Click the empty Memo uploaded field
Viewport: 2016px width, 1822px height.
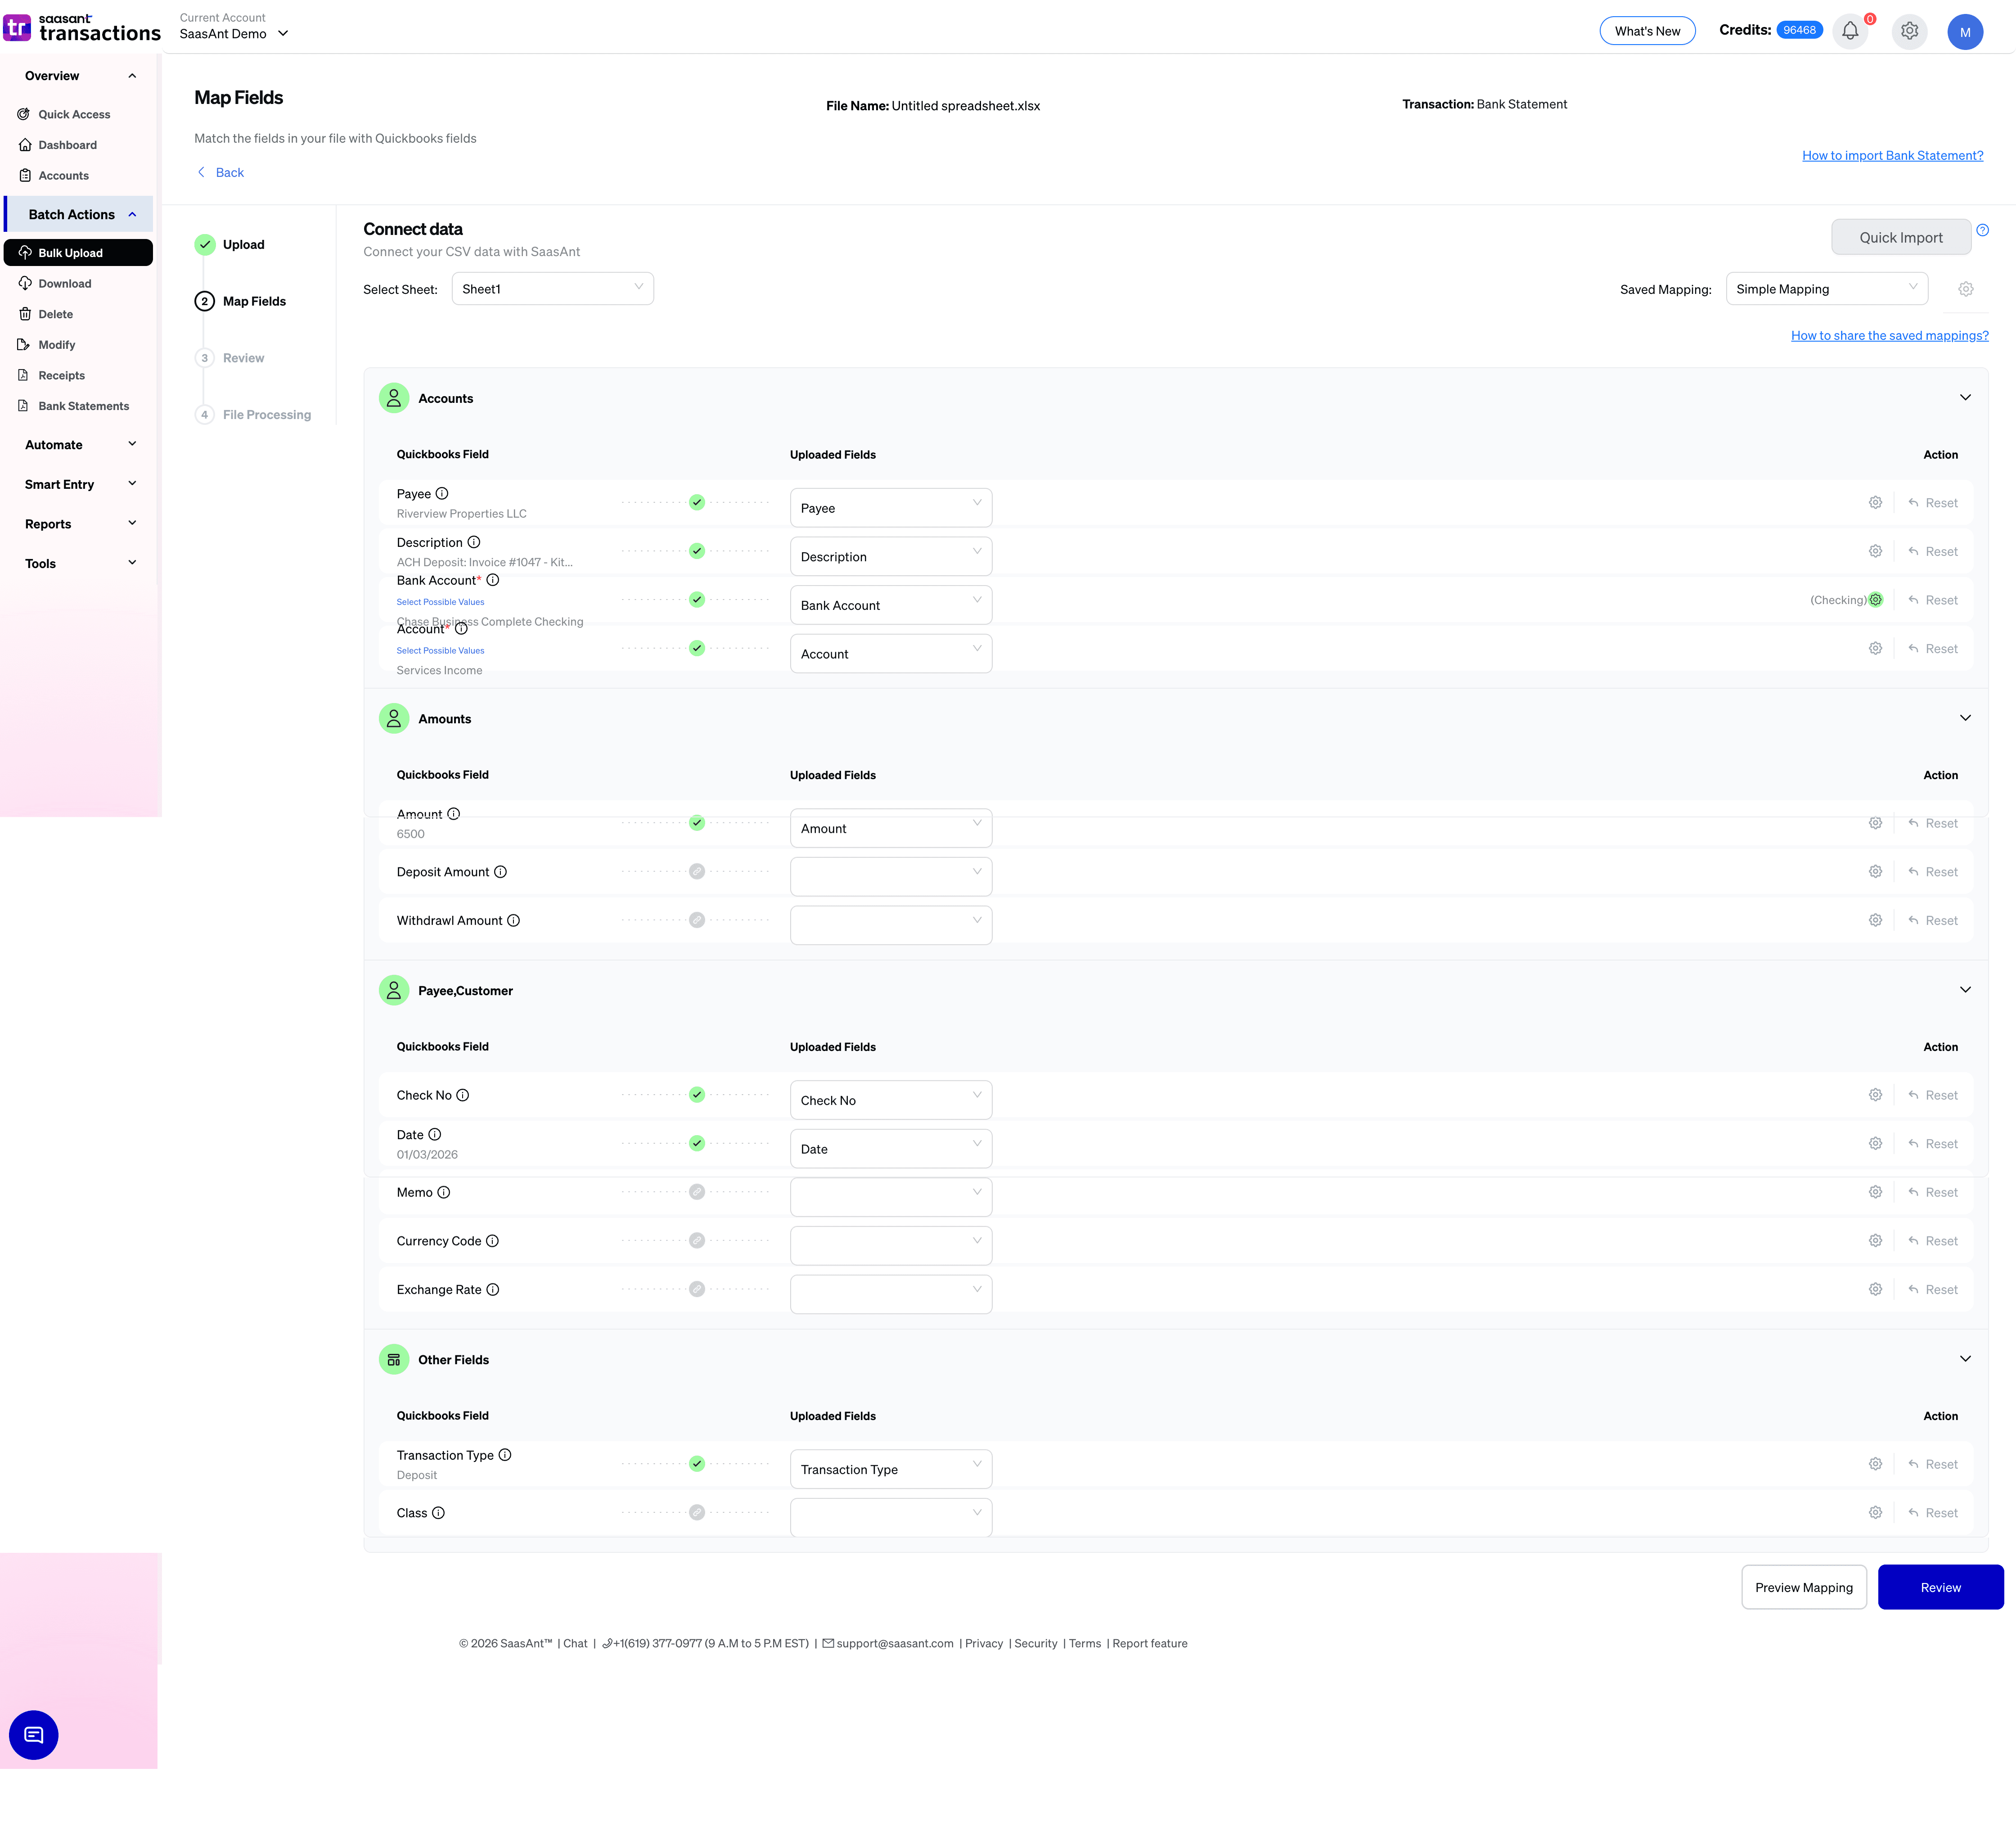click(890, 1196)
